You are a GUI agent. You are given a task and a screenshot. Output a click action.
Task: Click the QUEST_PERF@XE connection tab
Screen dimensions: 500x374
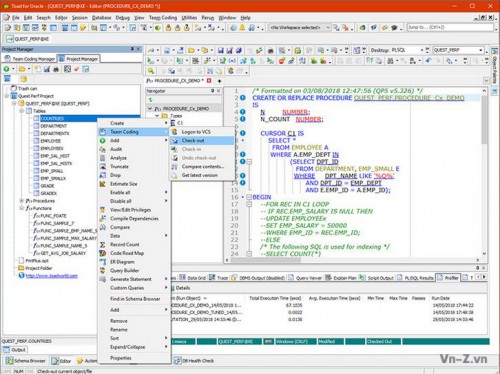click(x=28, y=39)
